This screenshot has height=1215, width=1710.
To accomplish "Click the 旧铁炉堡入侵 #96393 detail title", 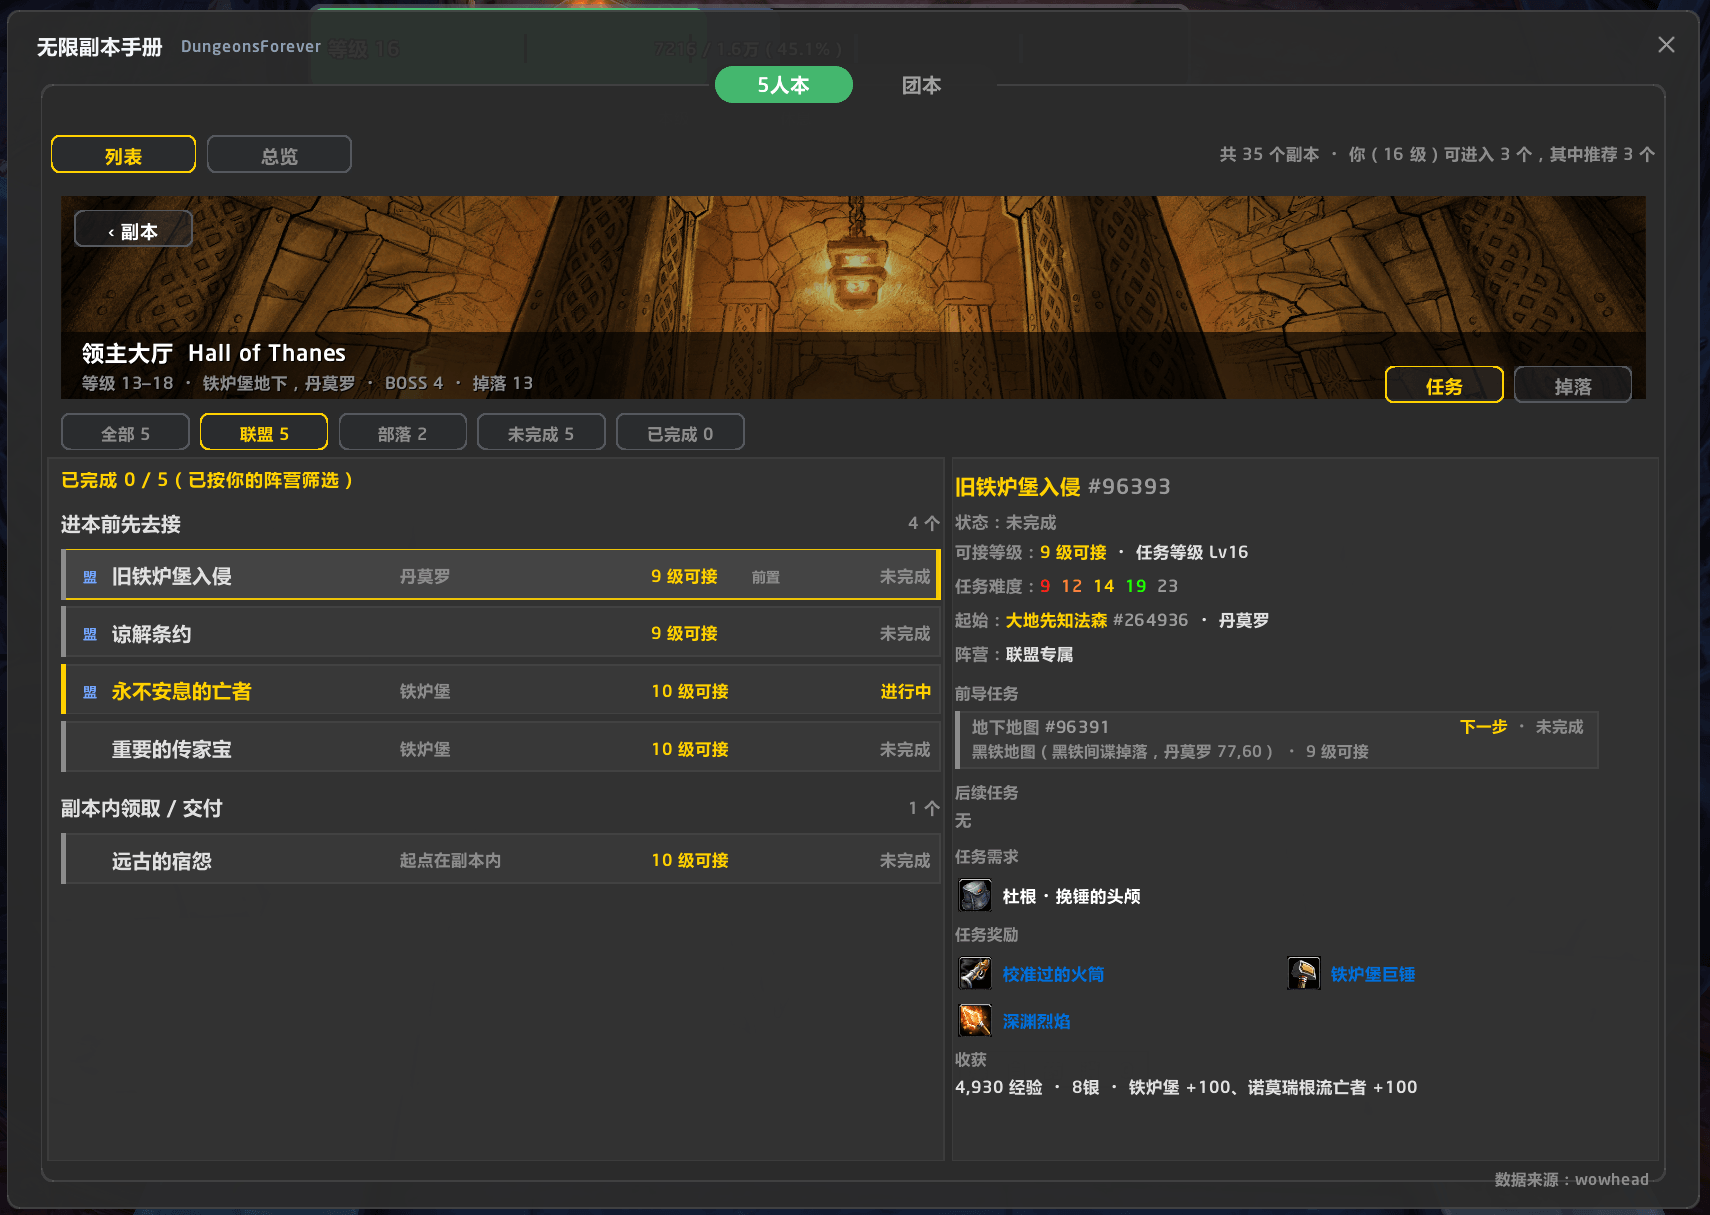I will [x=1063, y=487].
